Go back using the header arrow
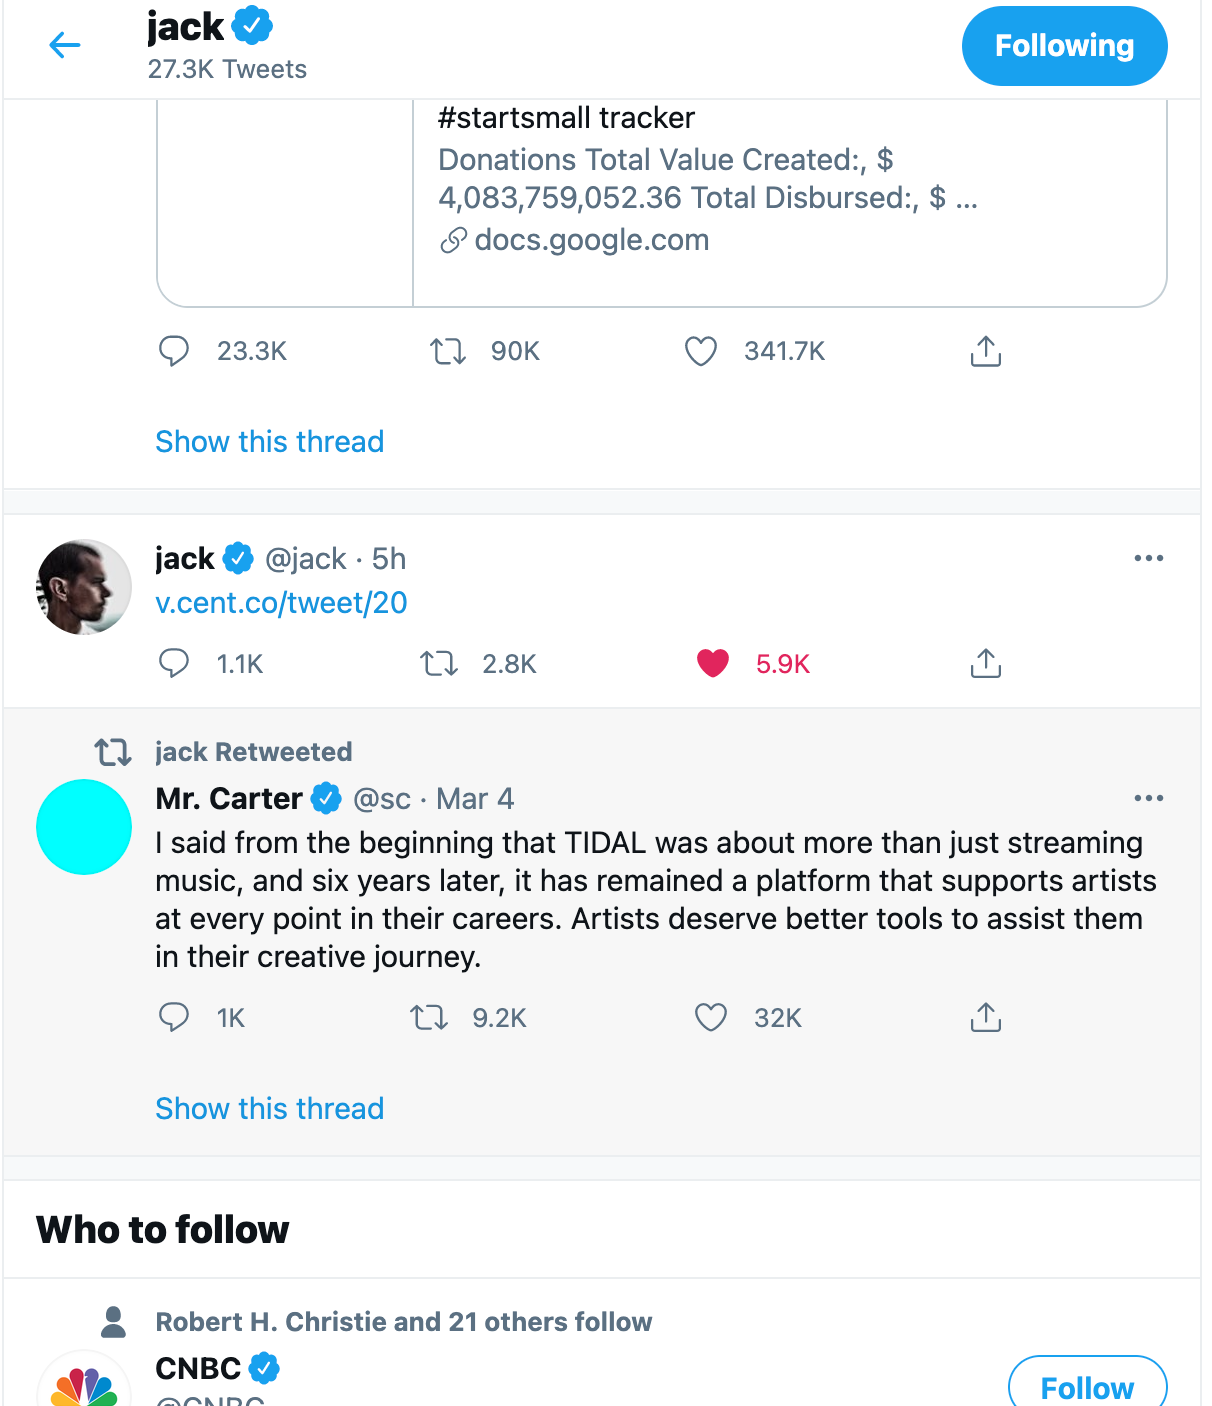 tap(65, 45)
